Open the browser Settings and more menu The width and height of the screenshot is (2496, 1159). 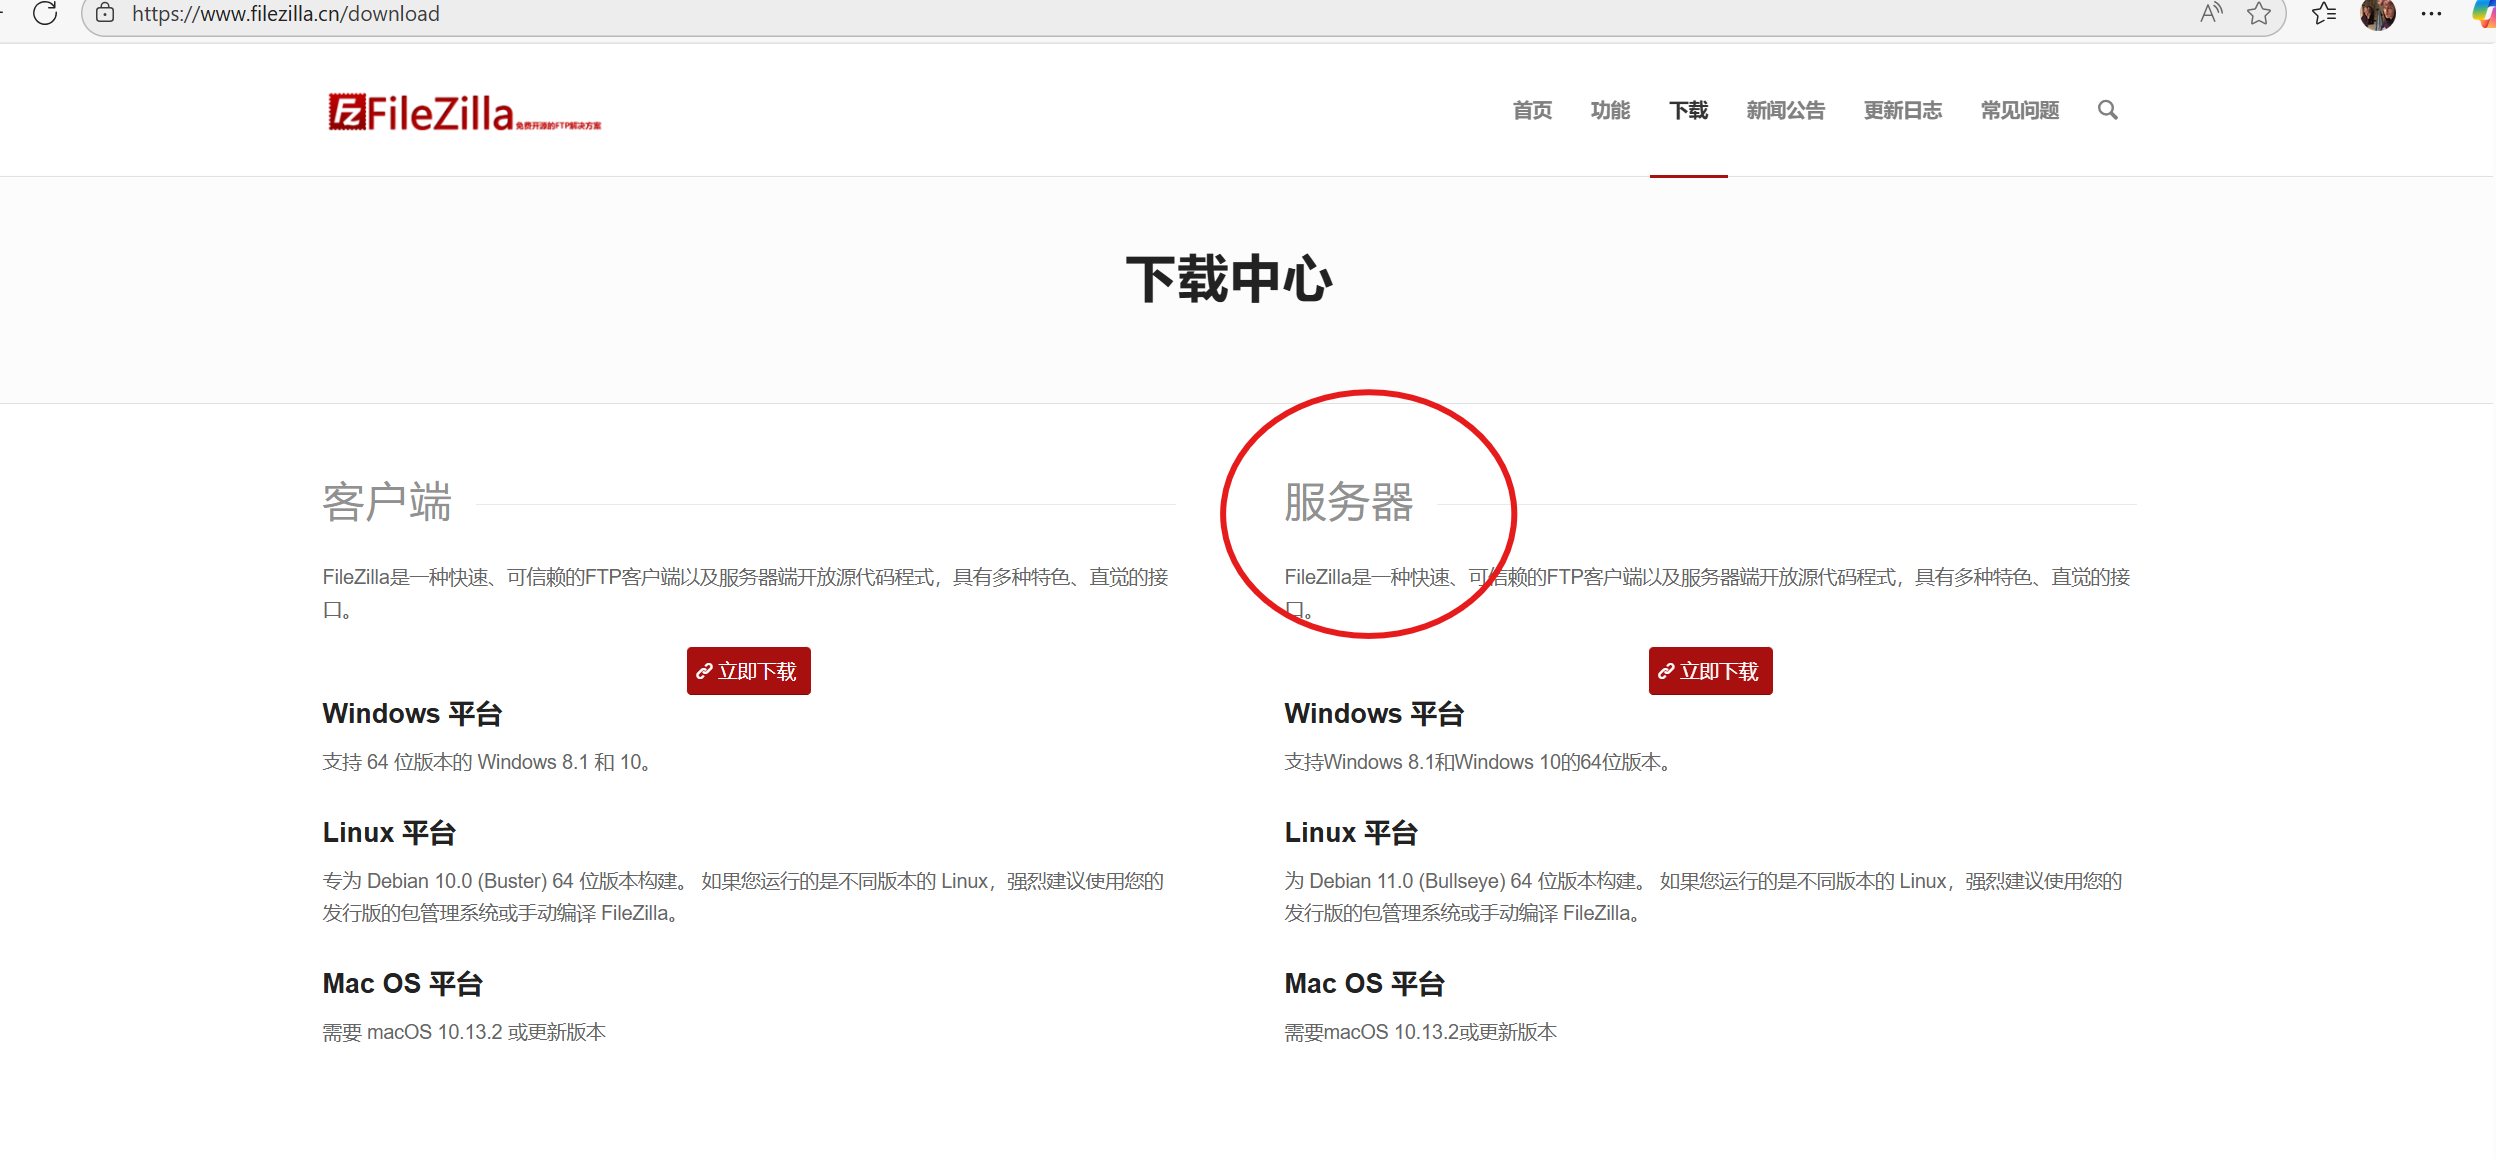(x=2431, y=14)
